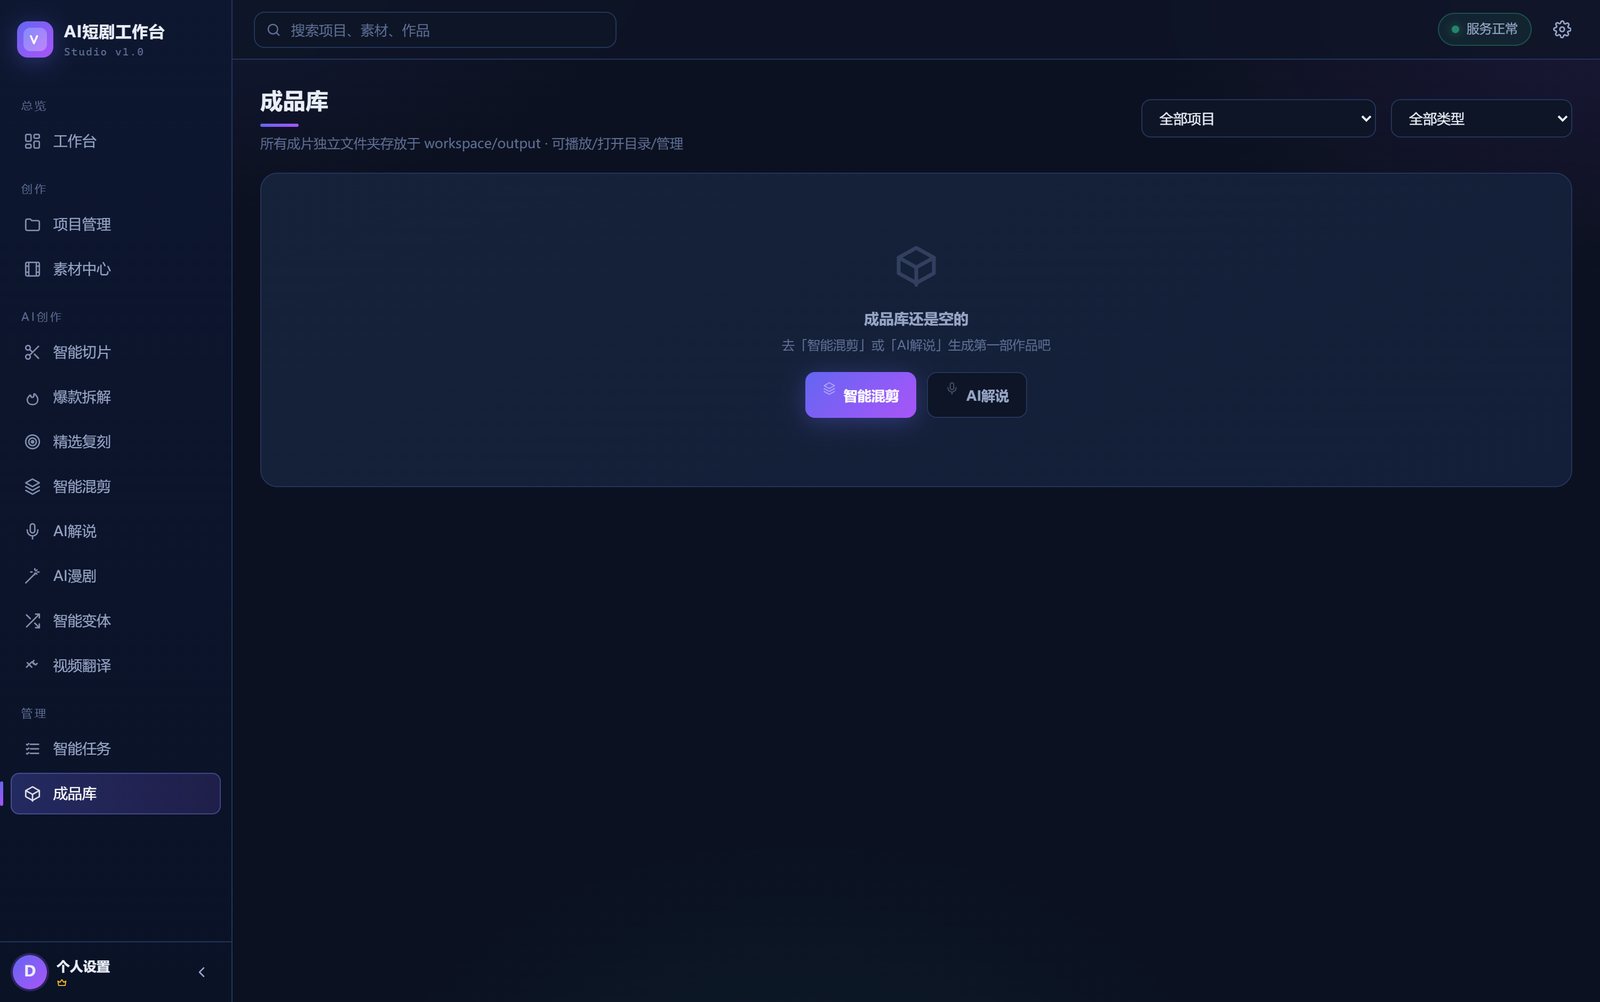The image size is (1600, 1002).
Task: Click the empty state cube illustration
Action: pyautogui.click(x=916, y=266)
